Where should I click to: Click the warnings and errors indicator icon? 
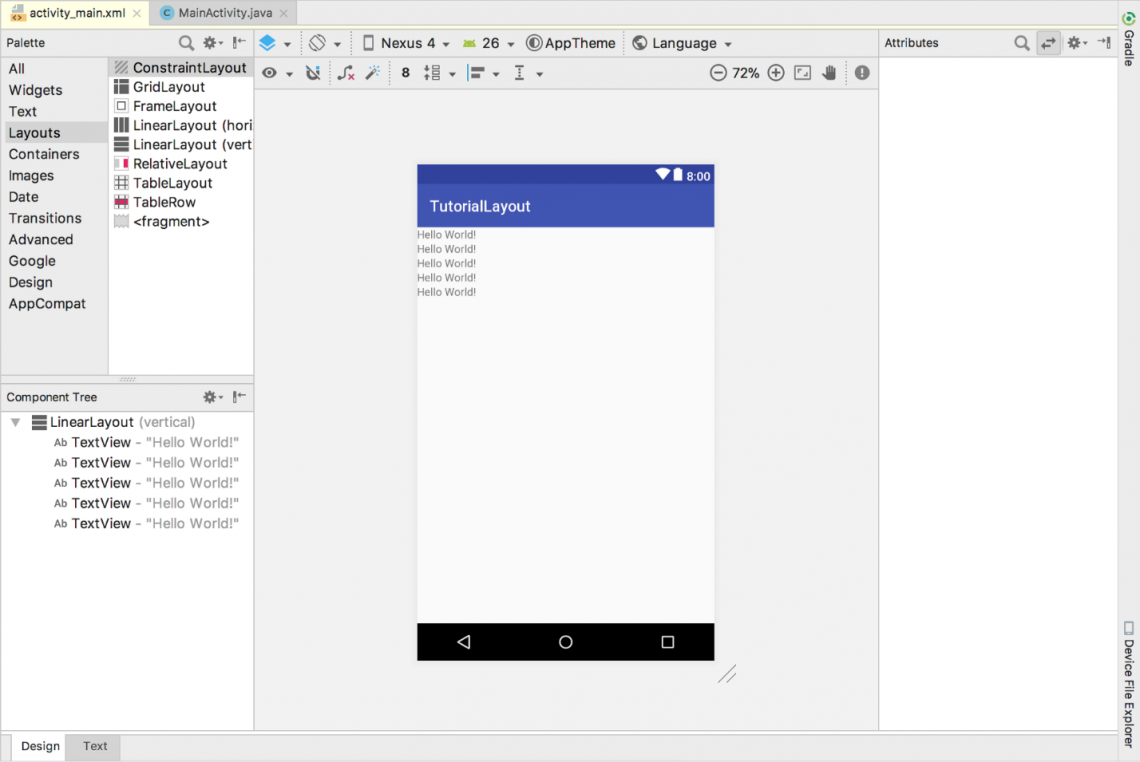tap(862, 72)
